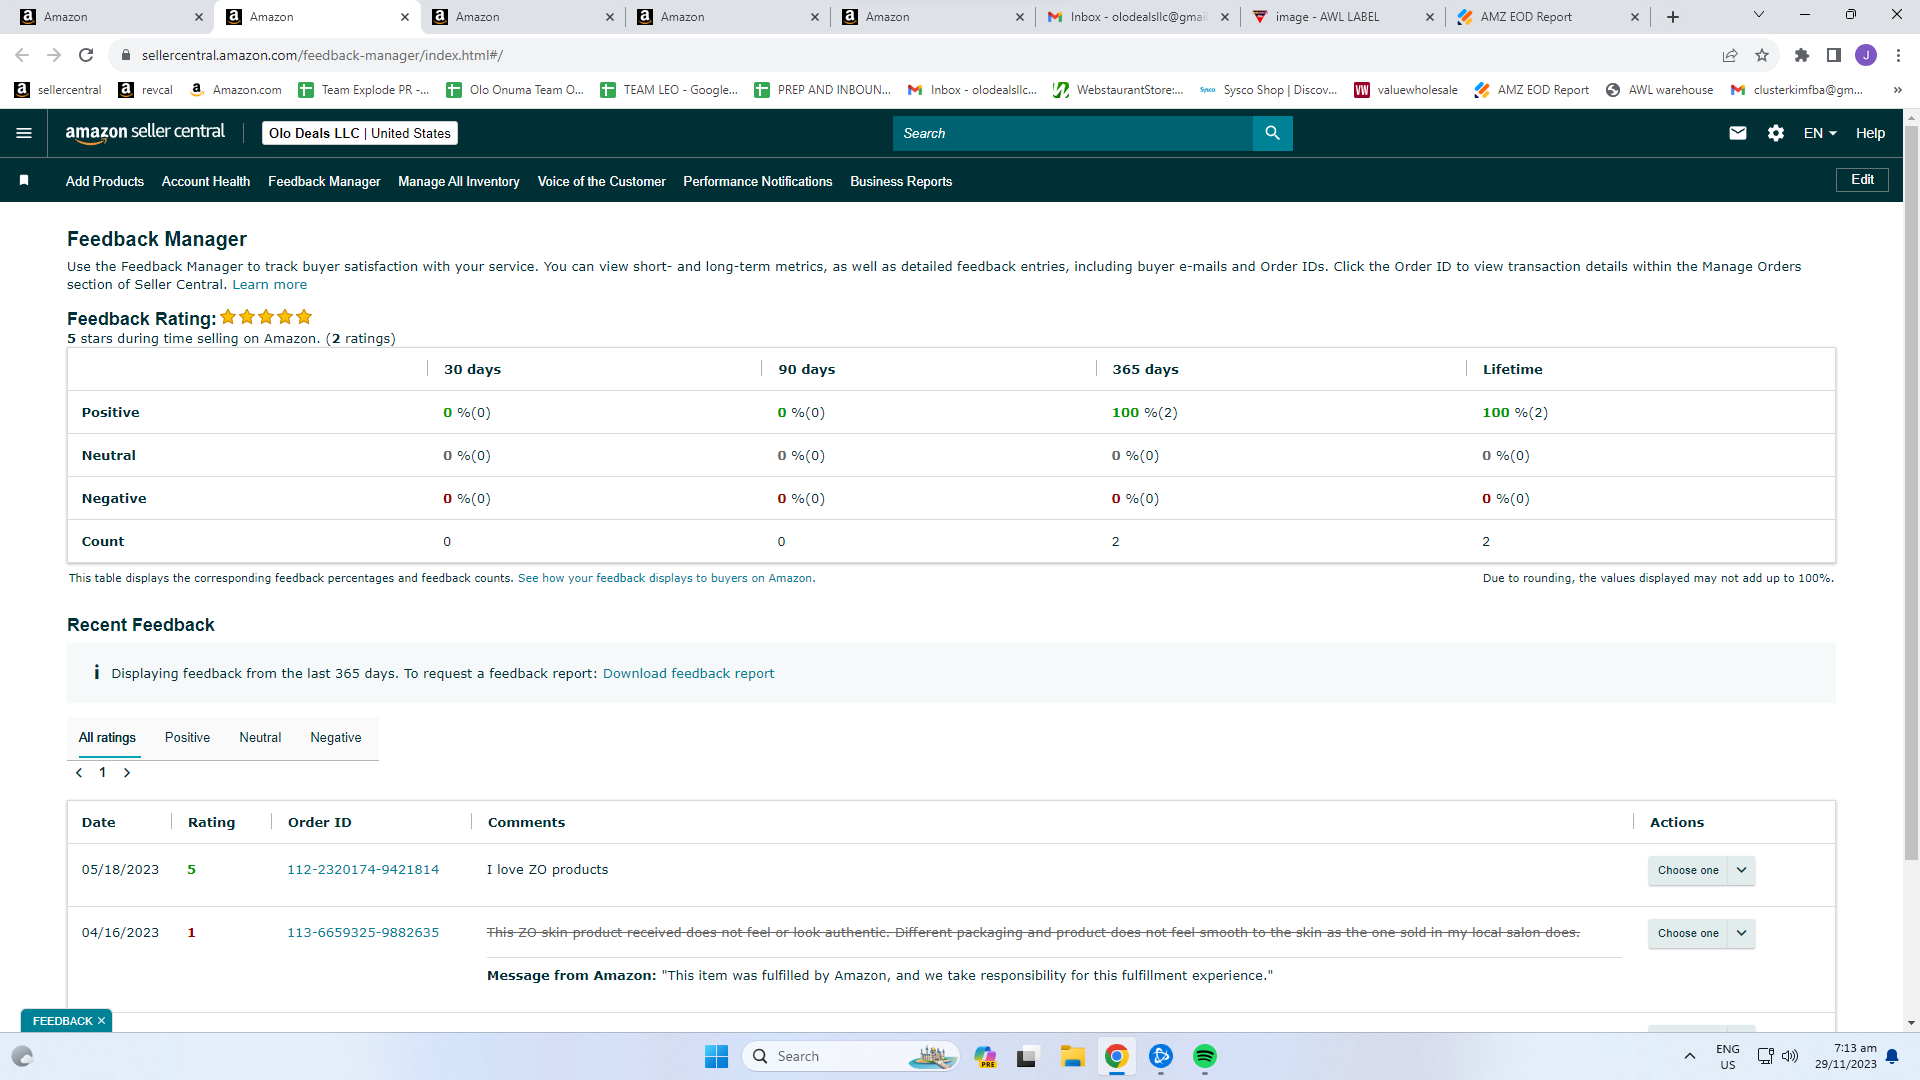Open Choose one dropdown for order 112-2320174-9421814

click(x=1702, y=870)
